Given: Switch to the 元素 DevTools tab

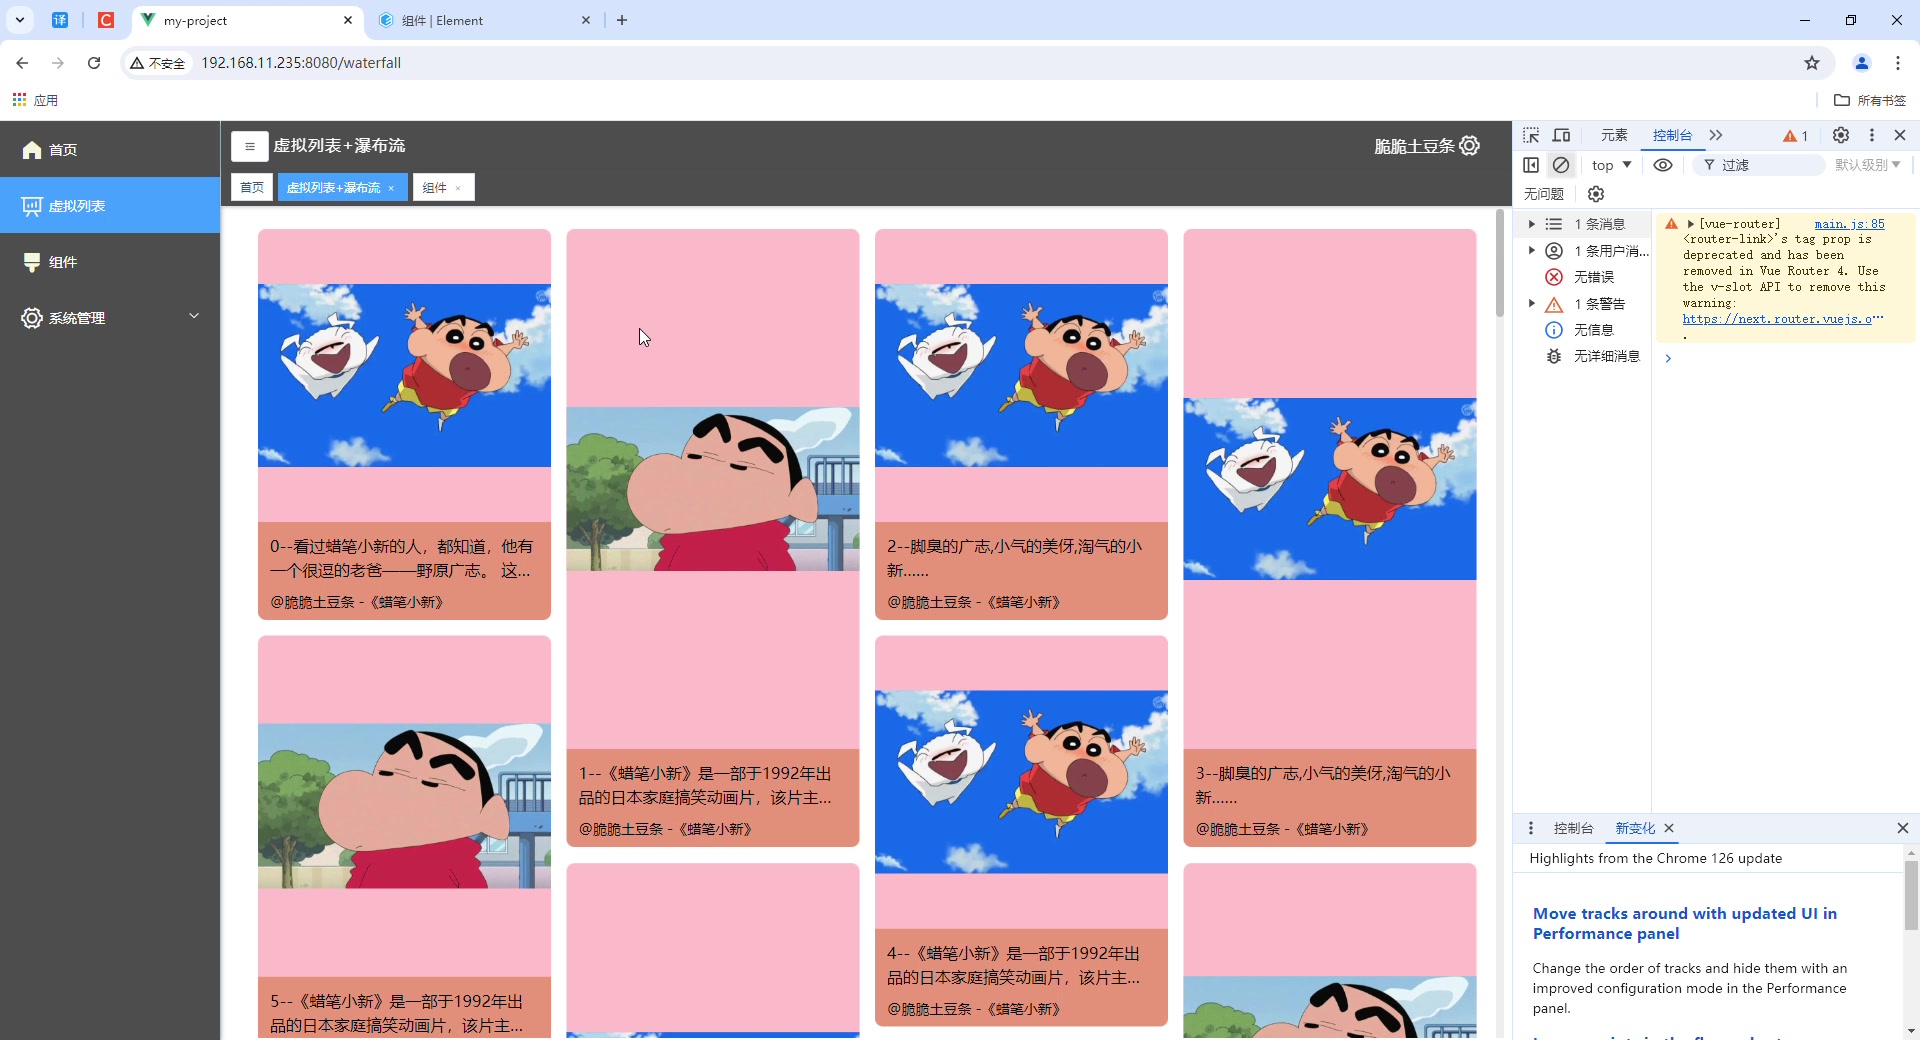Looking at the screenshot, I should (x=1614, y=136).
